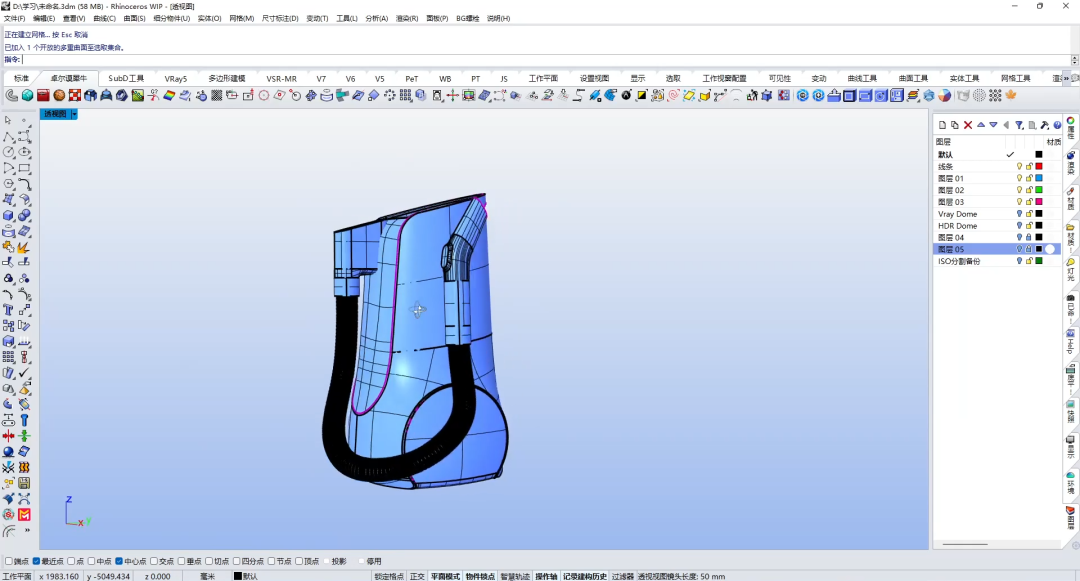Toggle 操作轴 in status bar
This screenshot has height=581, width=1080.
point(546,576)
